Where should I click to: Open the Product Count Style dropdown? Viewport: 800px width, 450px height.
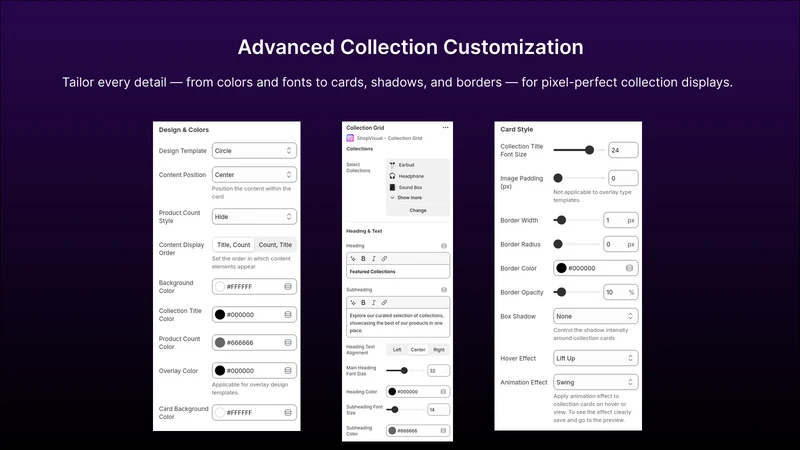click(254, 217)
